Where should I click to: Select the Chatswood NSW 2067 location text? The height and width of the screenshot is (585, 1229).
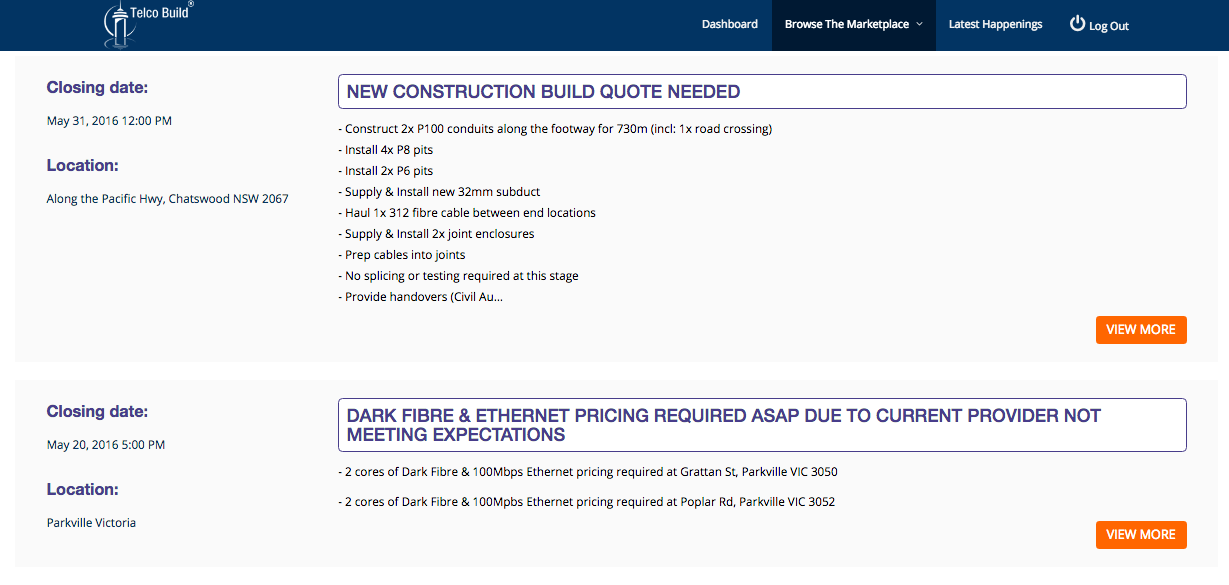(167, 199)
